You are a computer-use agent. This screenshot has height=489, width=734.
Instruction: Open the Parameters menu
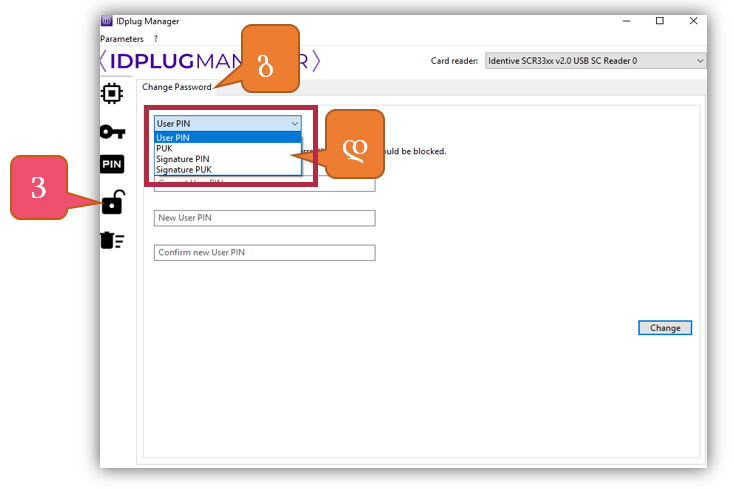[x=122, y=39]
